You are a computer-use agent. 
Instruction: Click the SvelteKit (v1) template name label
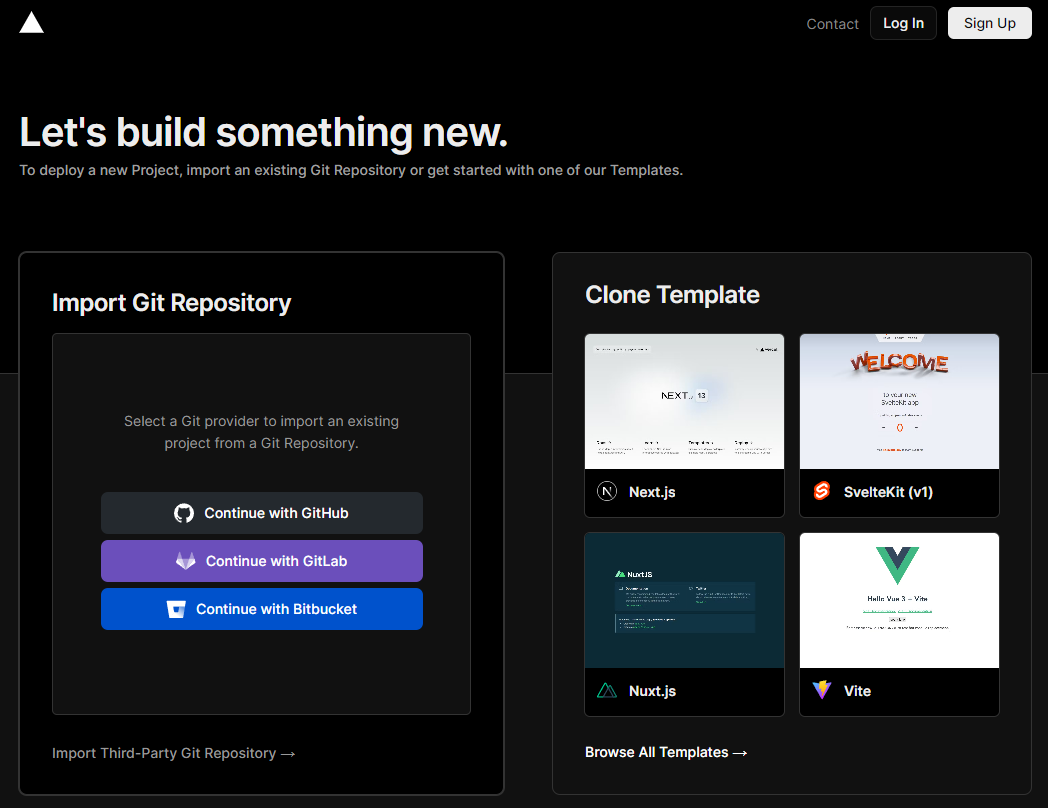888,492
